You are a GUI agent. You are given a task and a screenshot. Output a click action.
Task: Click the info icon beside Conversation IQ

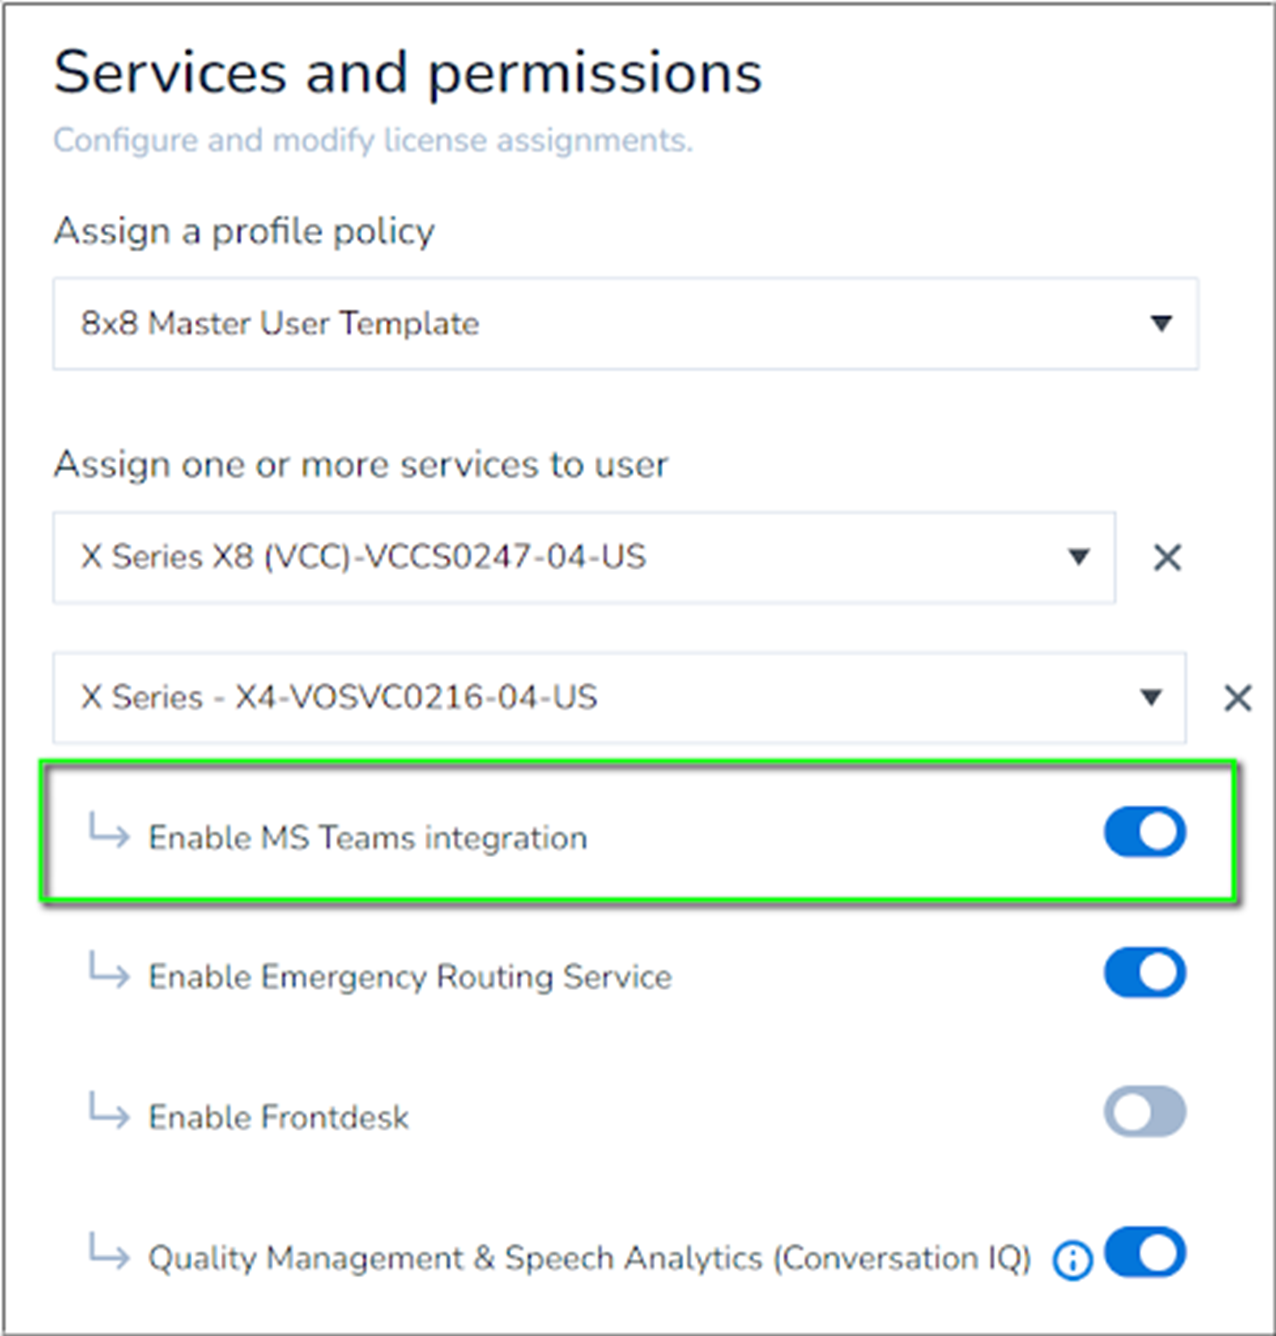(1072, 1260)
